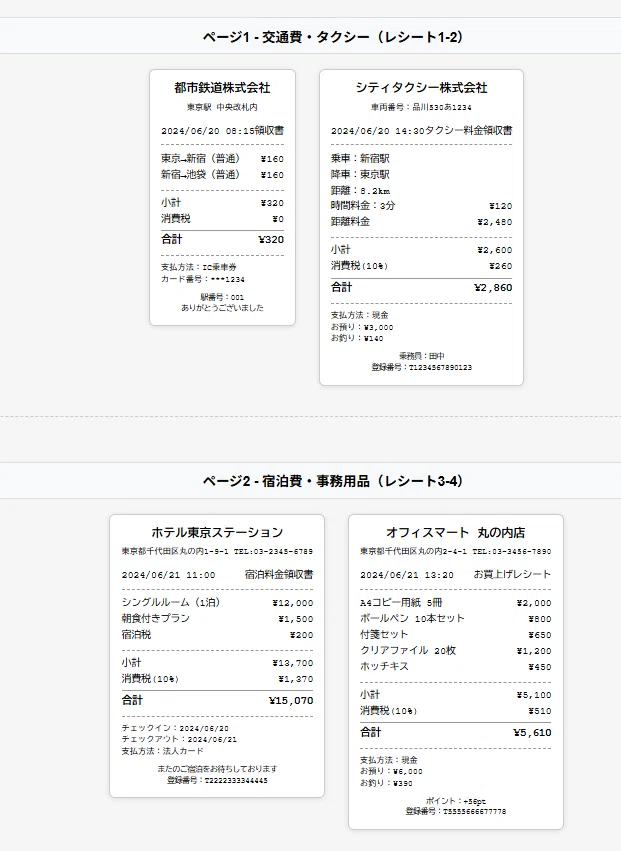Click the ページ1 交通費・タクシー heading

(x=332, y=37)
